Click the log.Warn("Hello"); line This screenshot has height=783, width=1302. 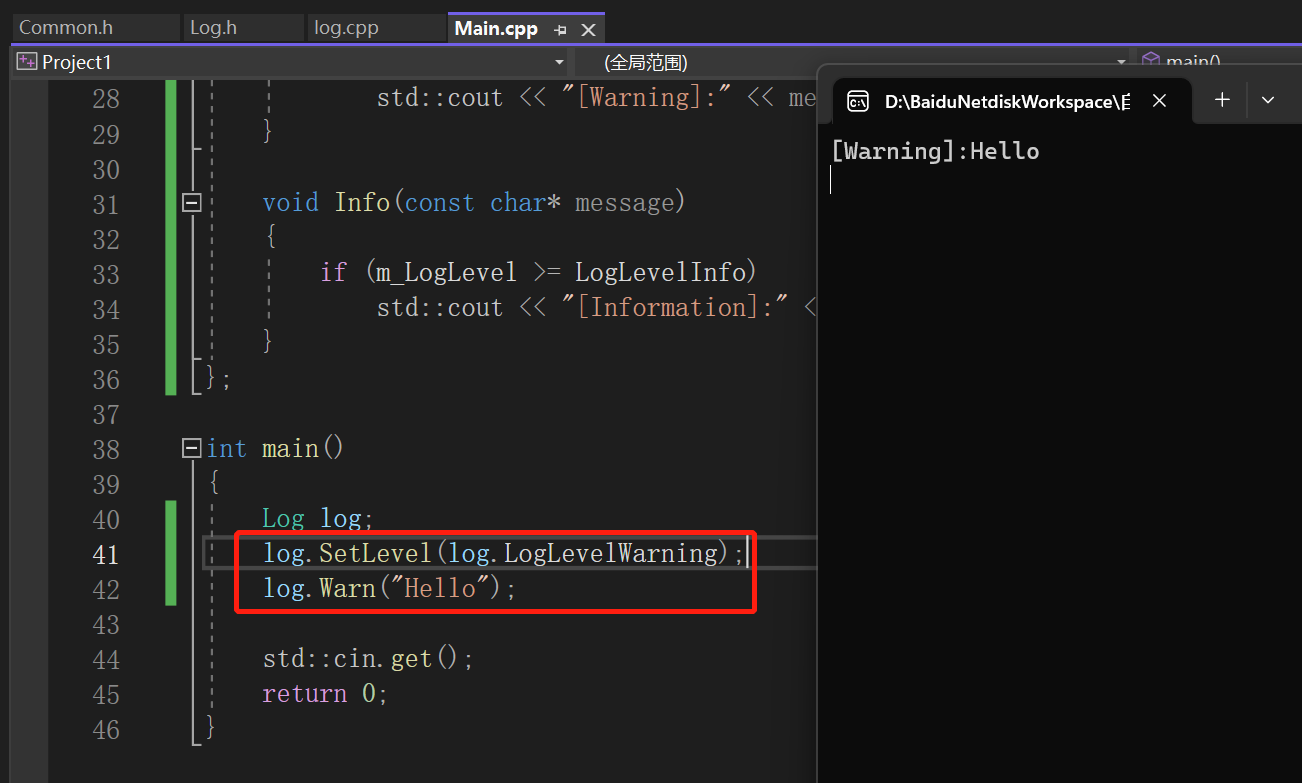tap(389, 588)
